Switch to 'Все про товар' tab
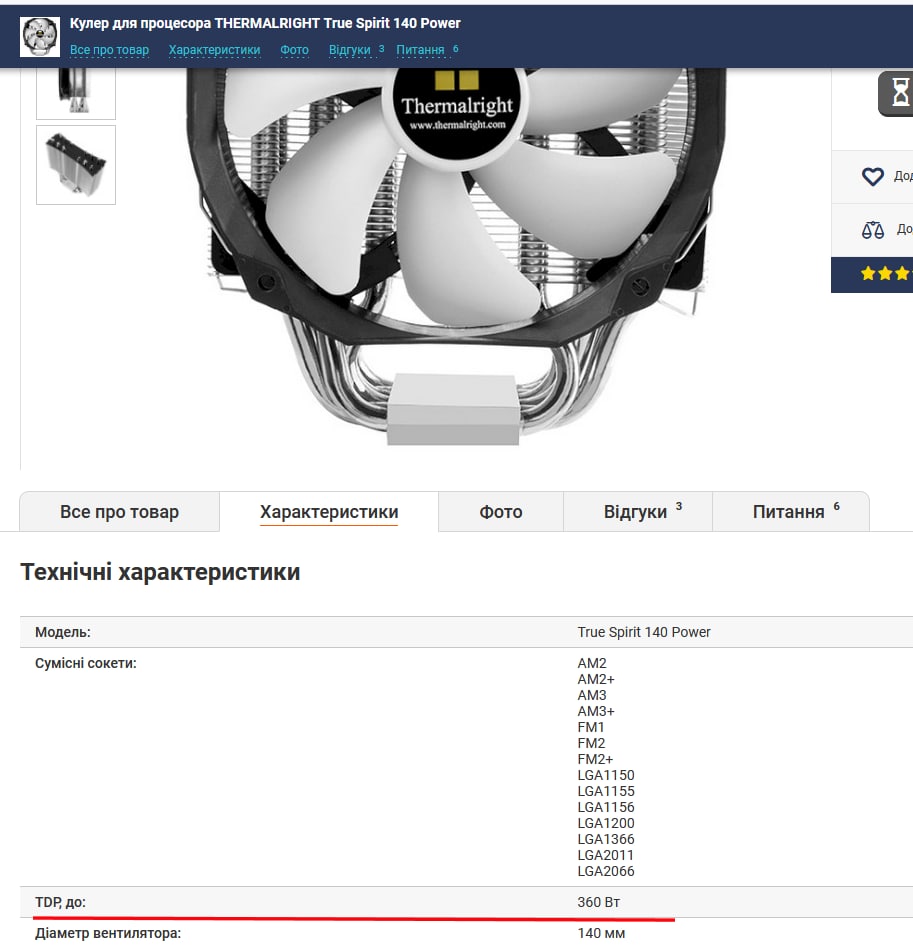Screen dimensions: 913x948 coord(120,512)
